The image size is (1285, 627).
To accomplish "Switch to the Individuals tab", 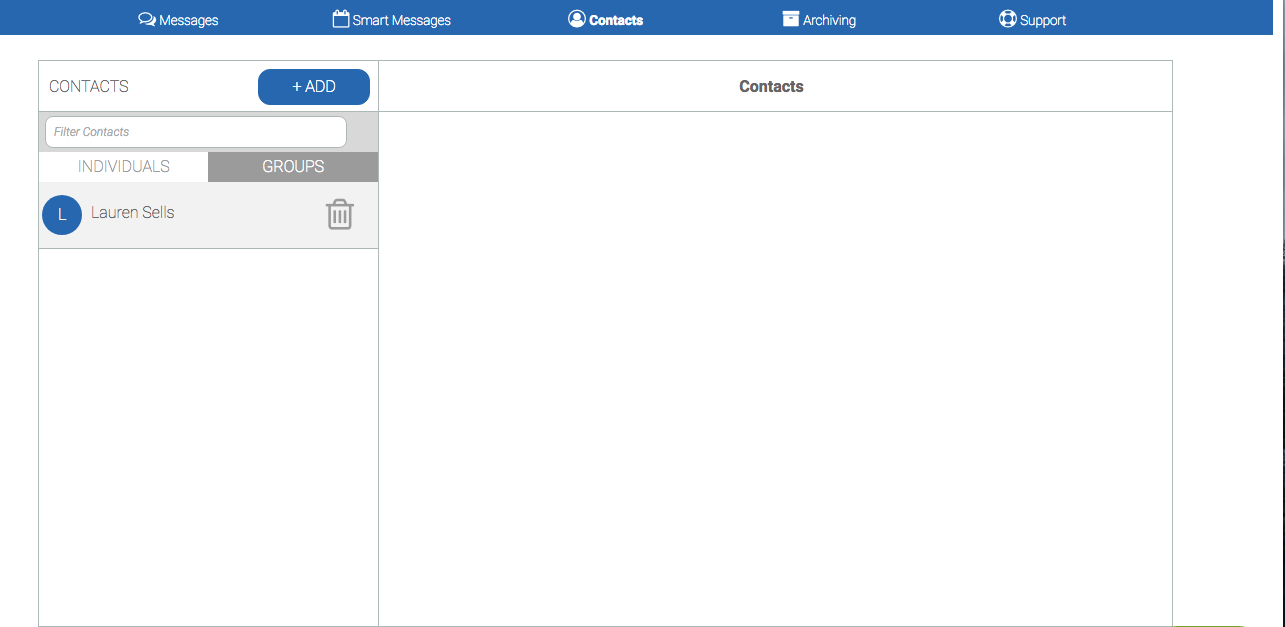I will 124,167.
